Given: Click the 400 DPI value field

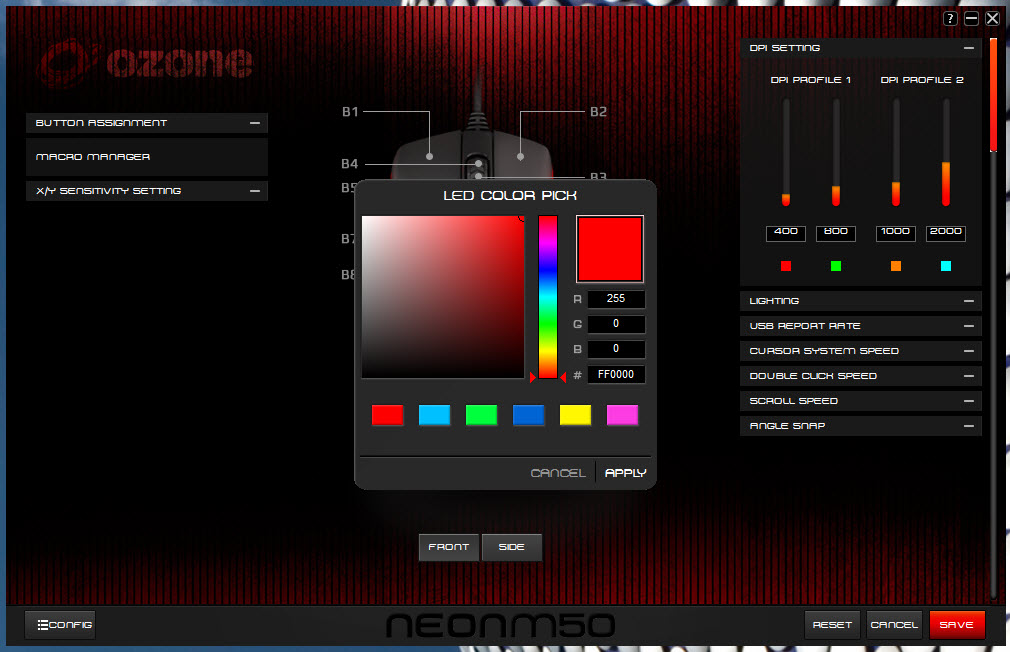Looking at the screenshot, I should (786, 232).
